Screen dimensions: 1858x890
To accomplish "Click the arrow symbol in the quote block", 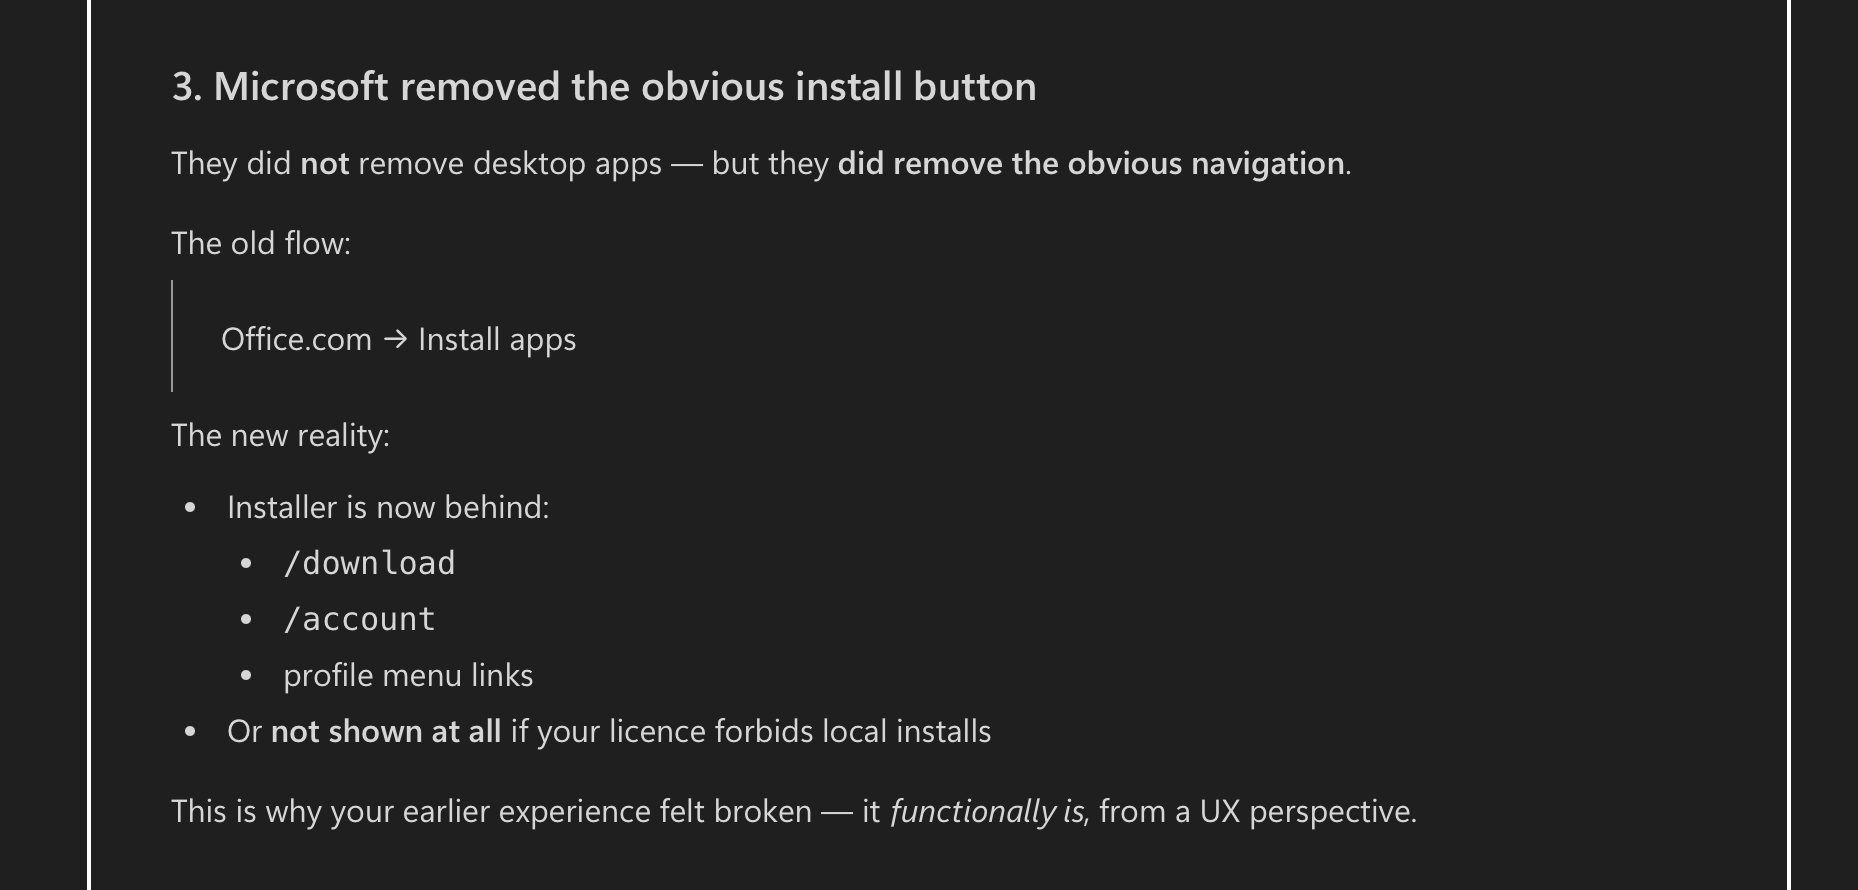I will [395, 340].
